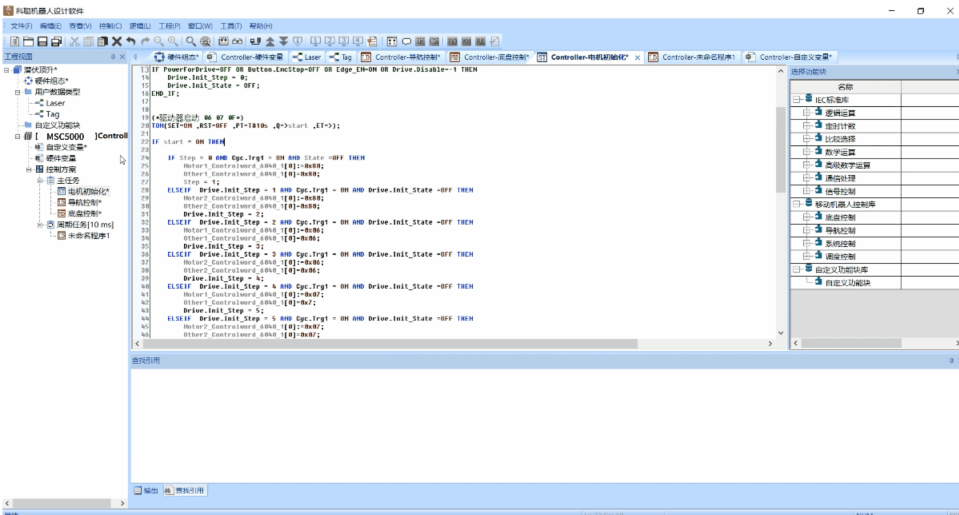This screenshot has height=515, width=959.
Task: Switch to the Controller-自定义变量 tab
Action: [x=789, y=57]
